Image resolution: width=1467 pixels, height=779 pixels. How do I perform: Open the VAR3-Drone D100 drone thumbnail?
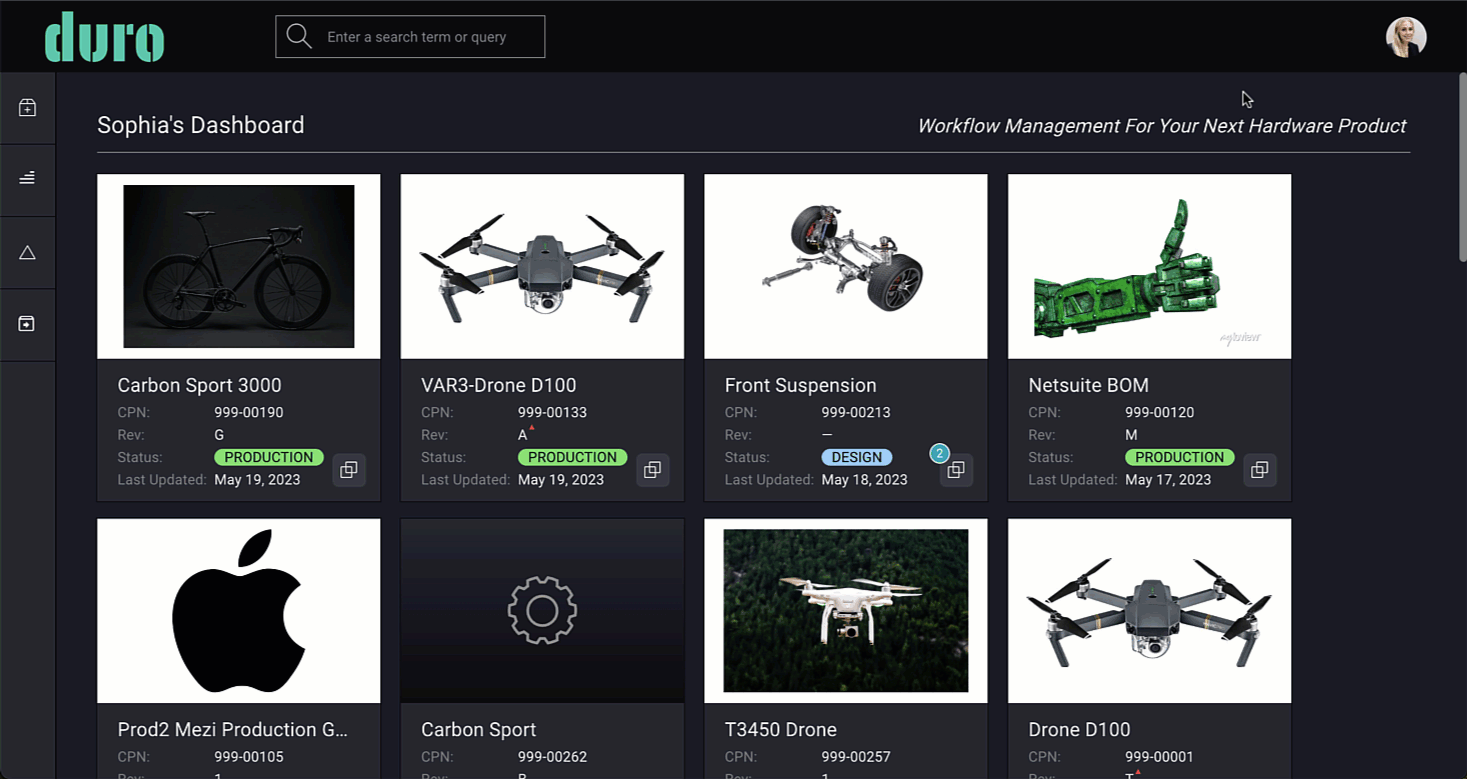[542, 267]
